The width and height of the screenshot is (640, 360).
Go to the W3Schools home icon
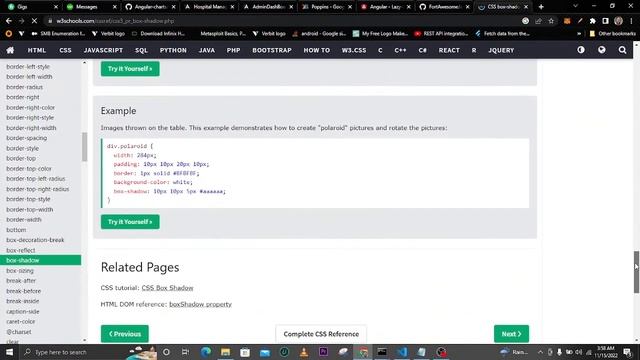10,50
